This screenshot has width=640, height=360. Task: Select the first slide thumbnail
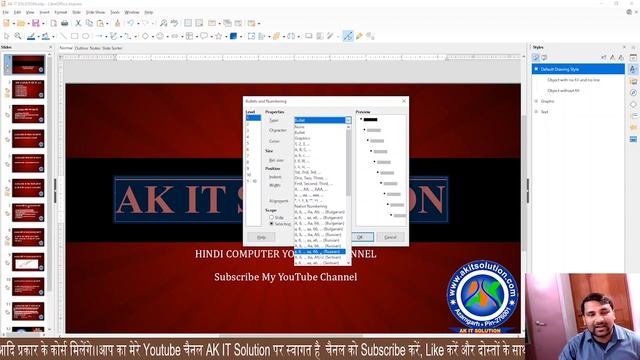(28, 64)
